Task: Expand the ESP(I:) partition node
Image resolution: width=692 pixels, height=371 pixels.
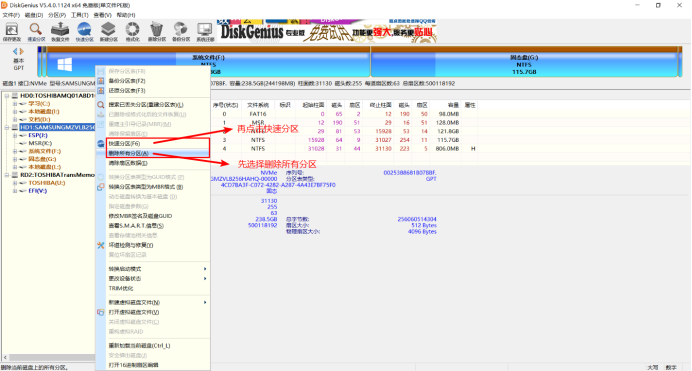Action: click(15, 135)
